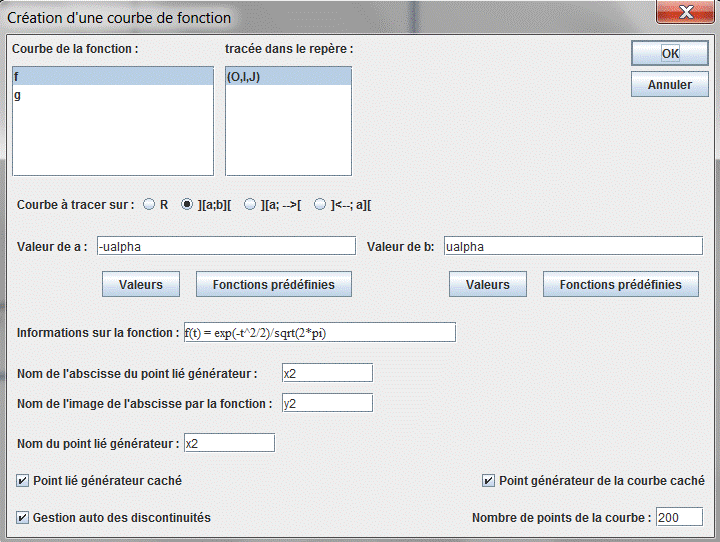This screenshot has height=542, width=720.
Task: Select function f in the list
Action: (x=113, y=76)
